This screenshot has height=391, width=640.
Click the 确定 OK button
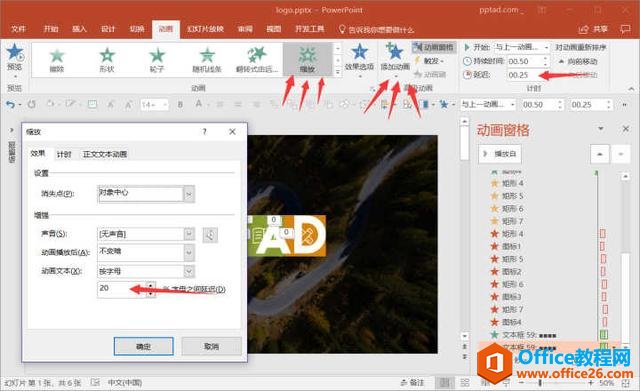[144, 346]
